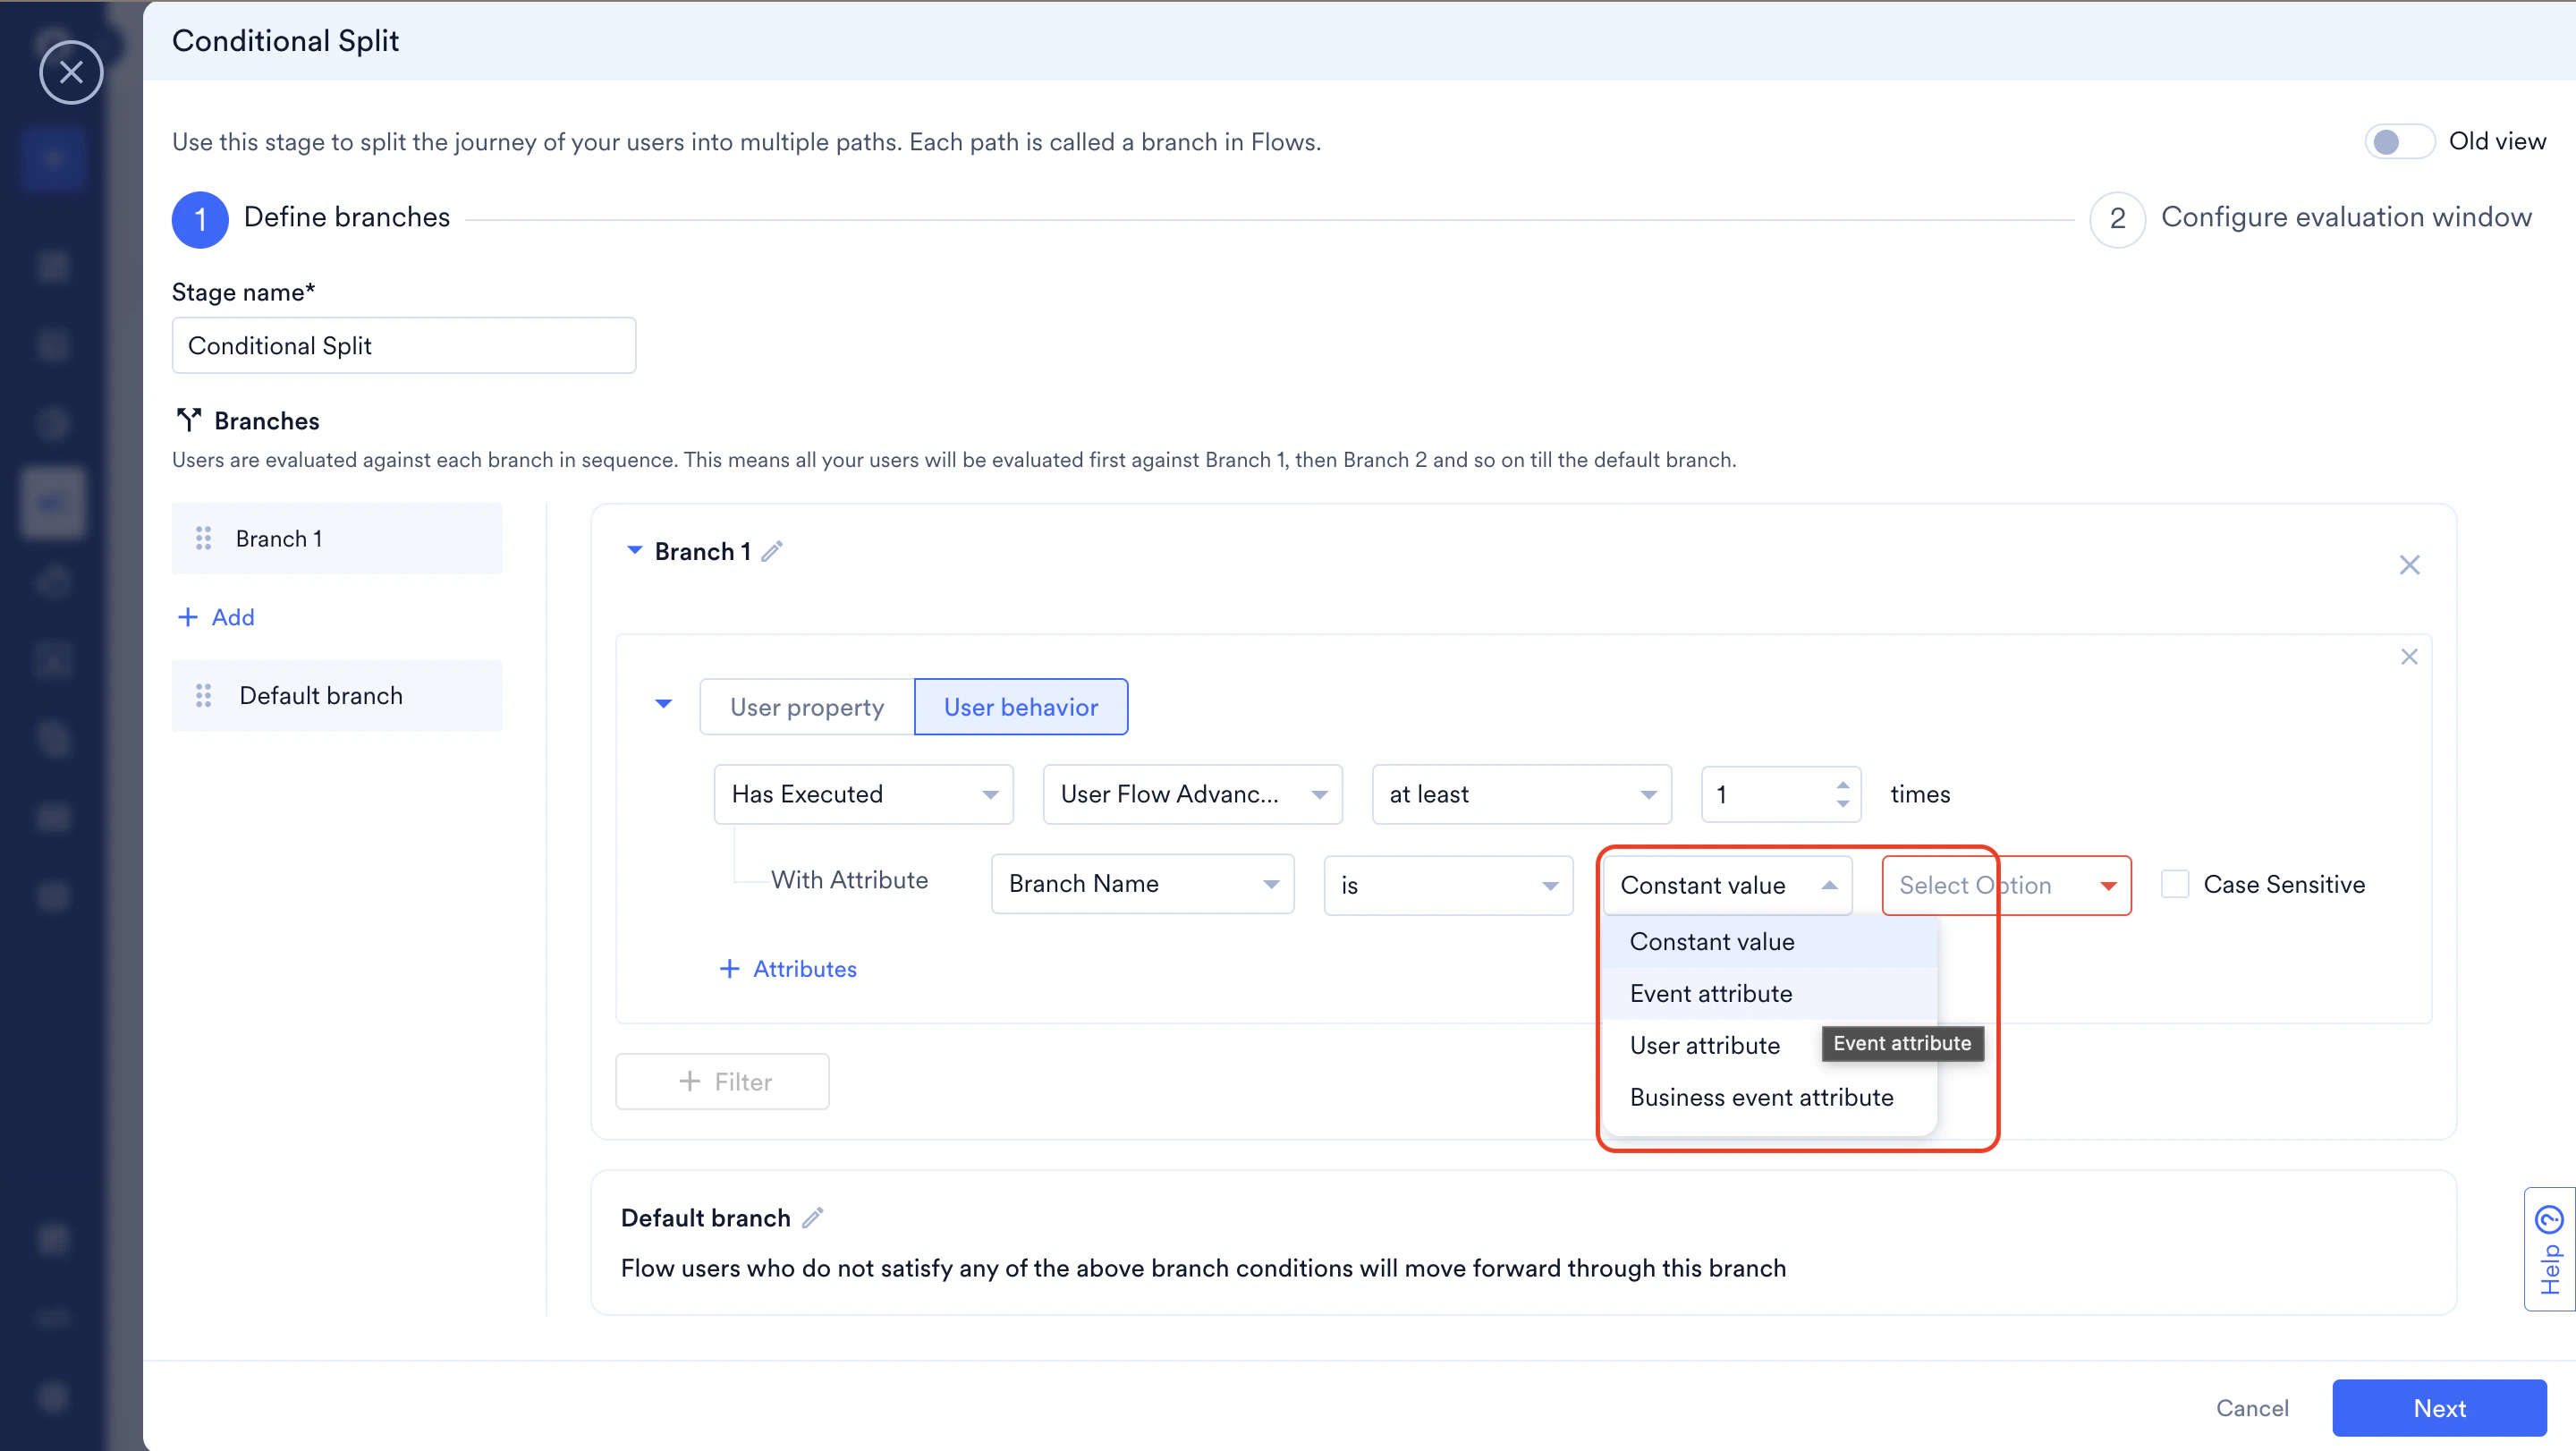Click the drag handle next to Branch 1
This screenshot has height=1451, width=2576.
tap(204, 538)
